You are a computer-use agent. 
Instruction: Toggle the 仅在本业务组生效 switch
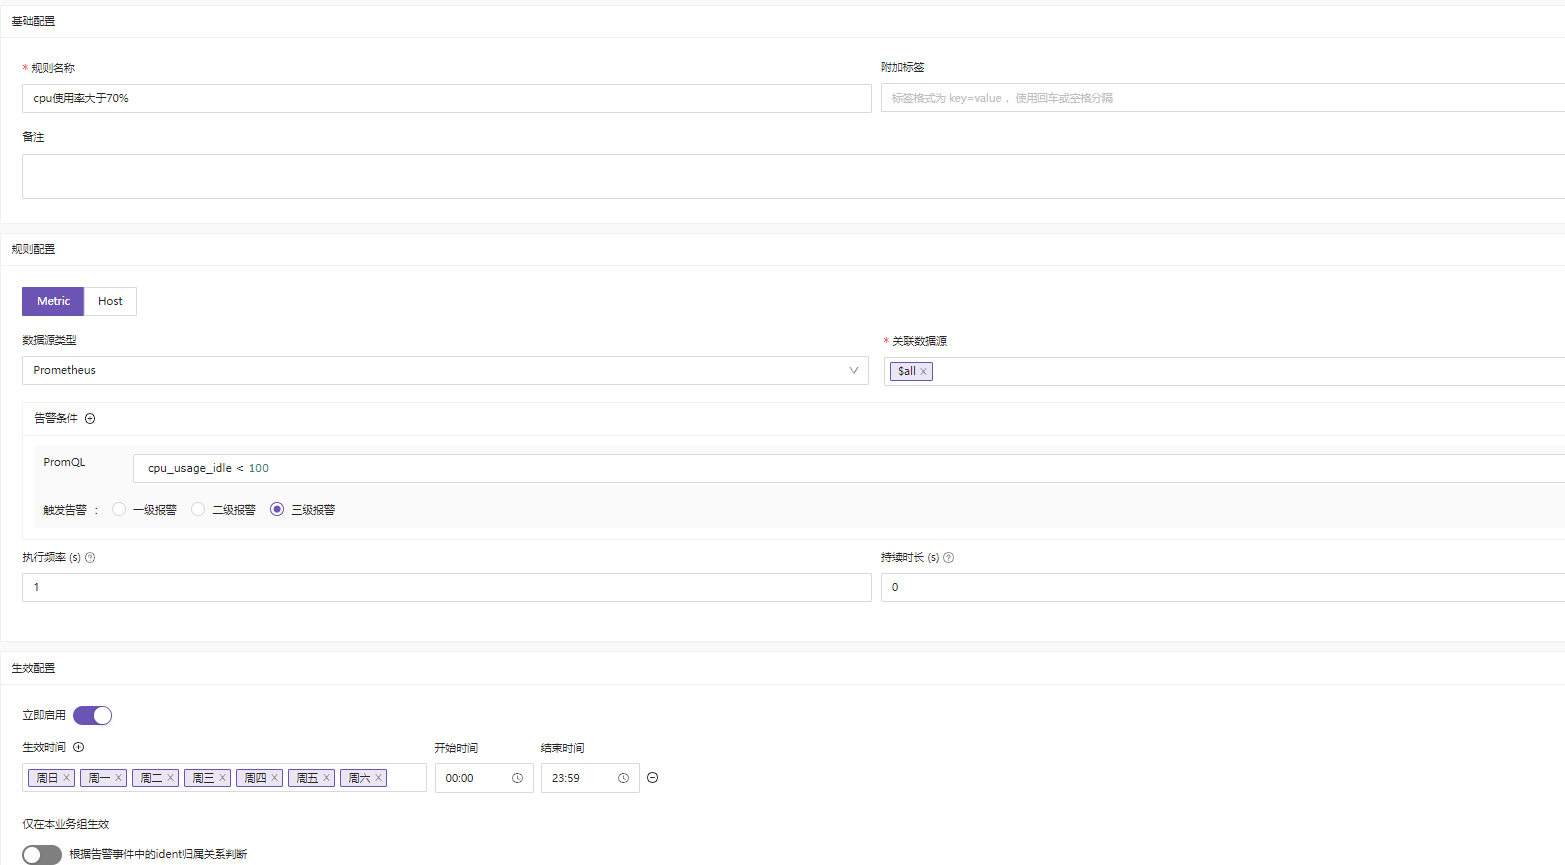(x=42, y=854)
